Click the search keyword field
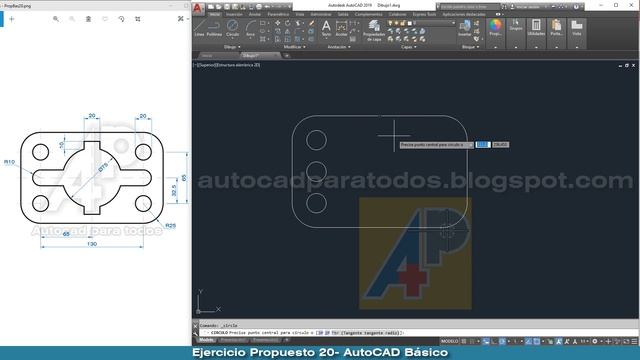Image resolution: width=640 pixels, height=360 pixels. coord(469,7)
